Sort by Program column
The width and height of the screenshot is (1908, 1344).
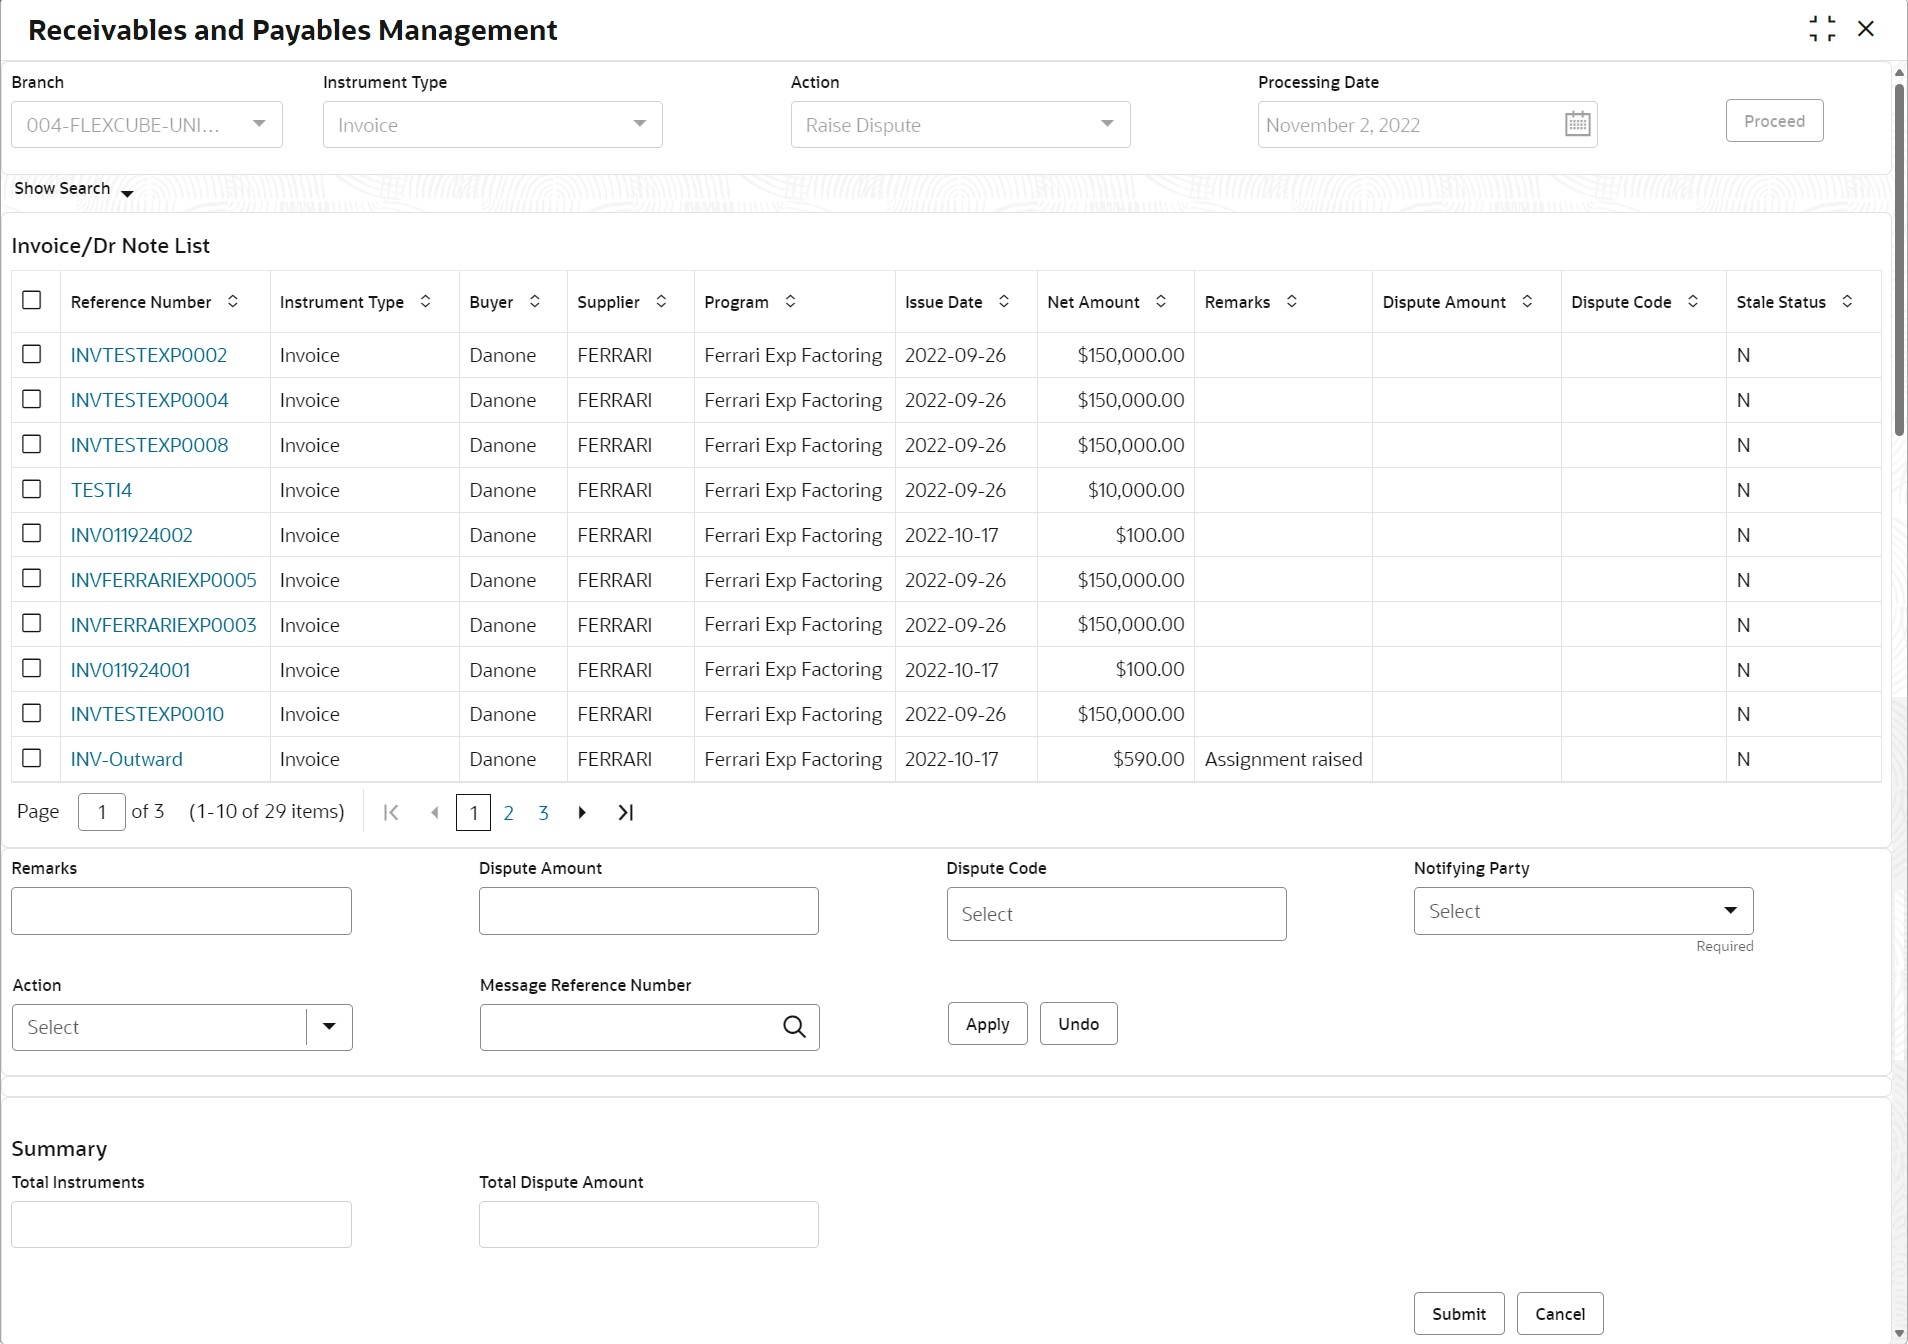[x=790, y=301]
